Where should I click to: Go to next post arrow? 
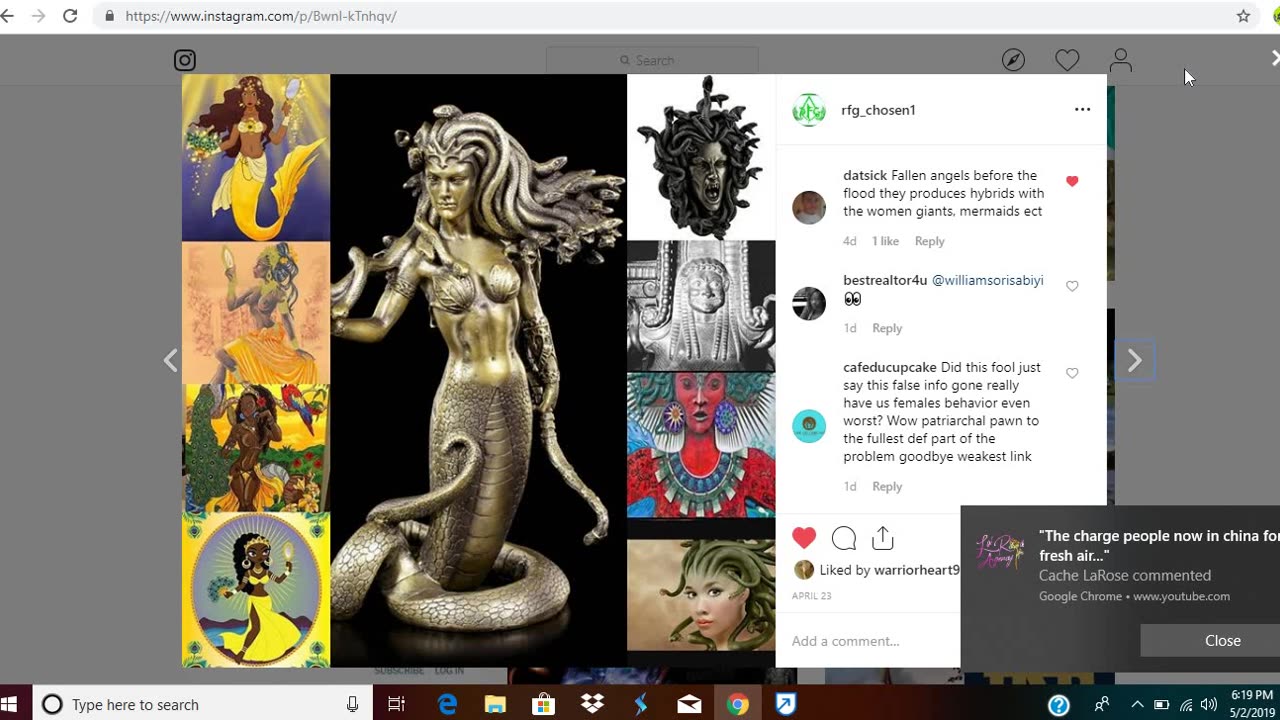1134,361
